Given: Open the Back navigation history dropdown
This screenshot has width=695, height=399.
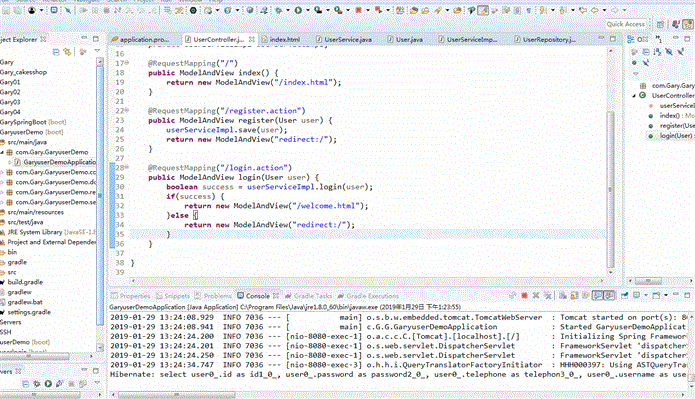Looking at the screenshot, I should pos(604,10).
